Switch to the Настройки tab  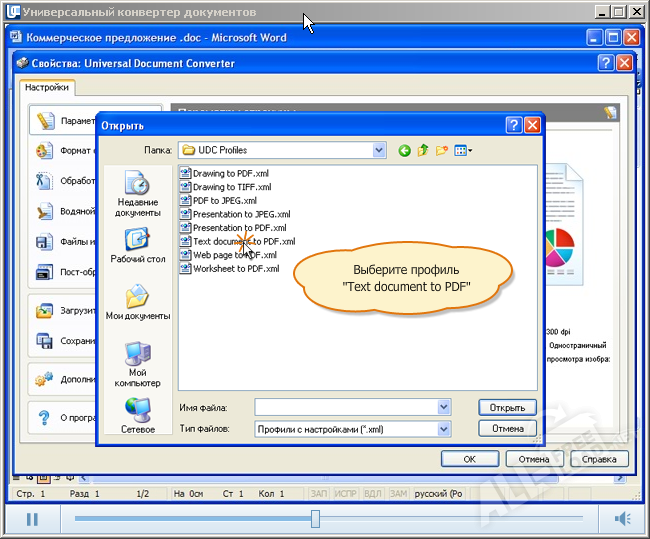point(47,87)
